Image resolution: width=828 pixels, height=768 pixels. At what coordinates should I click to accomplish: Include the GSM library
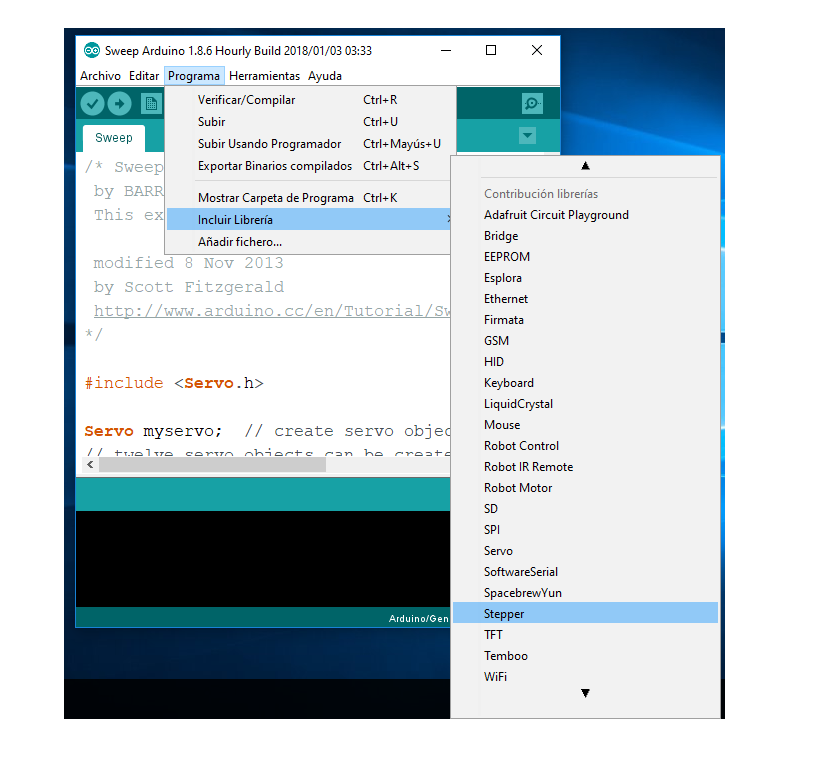click(x=585, y=341)
